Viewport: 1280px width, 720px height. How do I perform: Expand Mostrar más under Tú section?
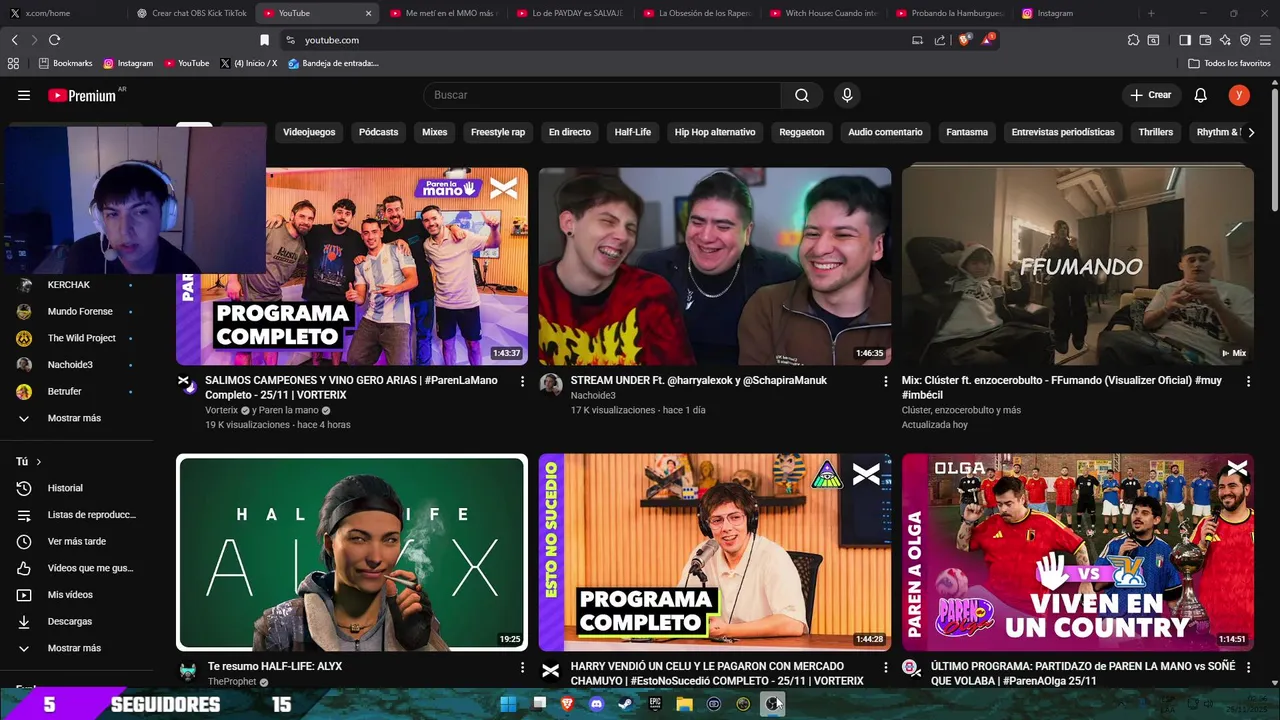click(76, 648)
